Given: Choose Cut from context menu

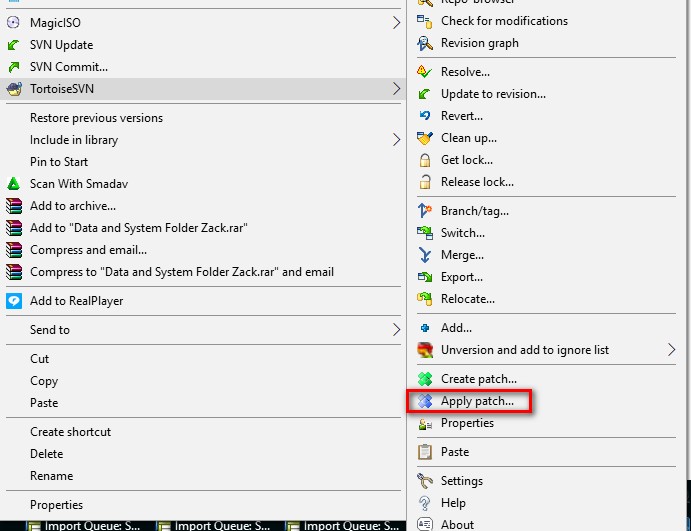Looking at the screenshot, I should (39, 359).
